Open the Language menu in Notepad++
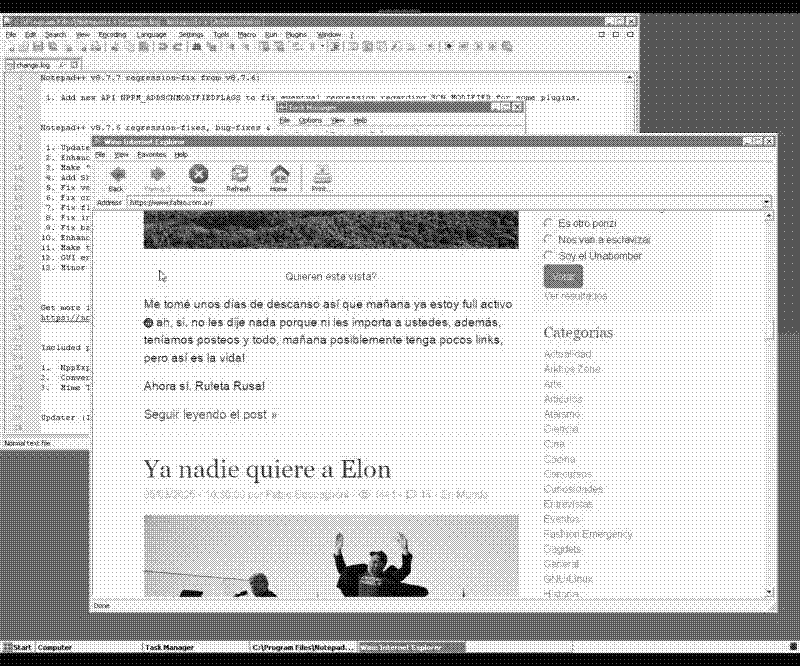800x666 pixels. pos(152,35)
